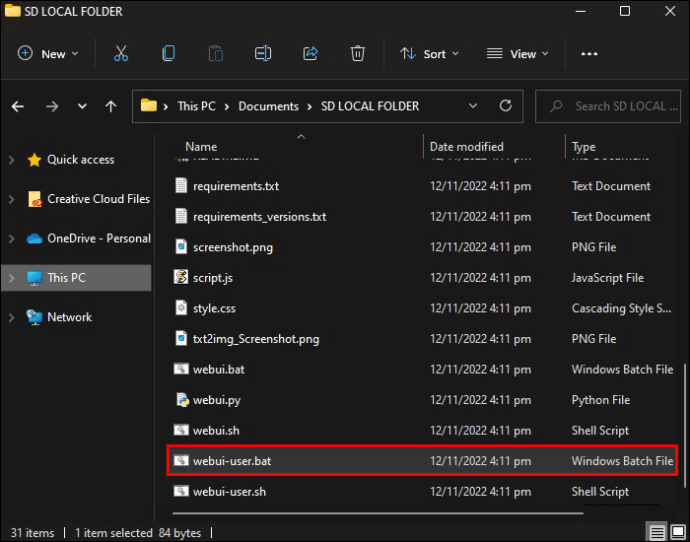The image size is (690, 542).
Task: Select This PC in navigation pane
Action: [x=67, y=278]
